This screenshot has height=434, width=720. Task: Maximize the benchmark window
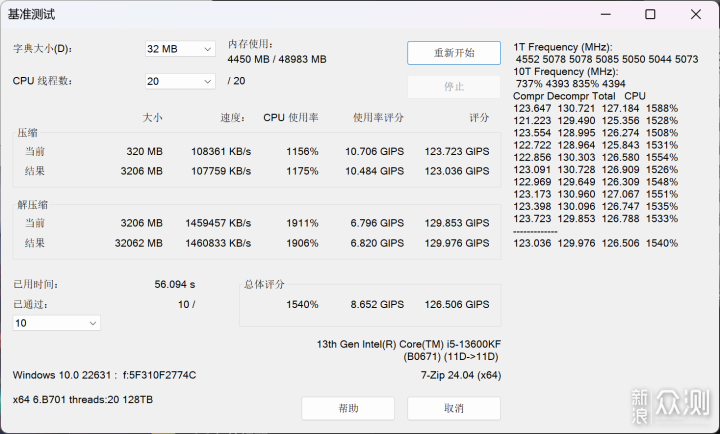tap(650, 14)
